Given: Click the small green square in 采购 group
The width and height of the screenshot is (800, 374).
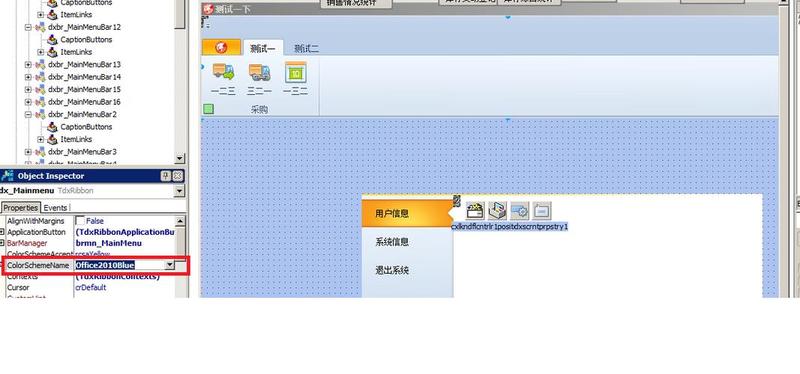Looking at the screenshot, I should point(208,109).
